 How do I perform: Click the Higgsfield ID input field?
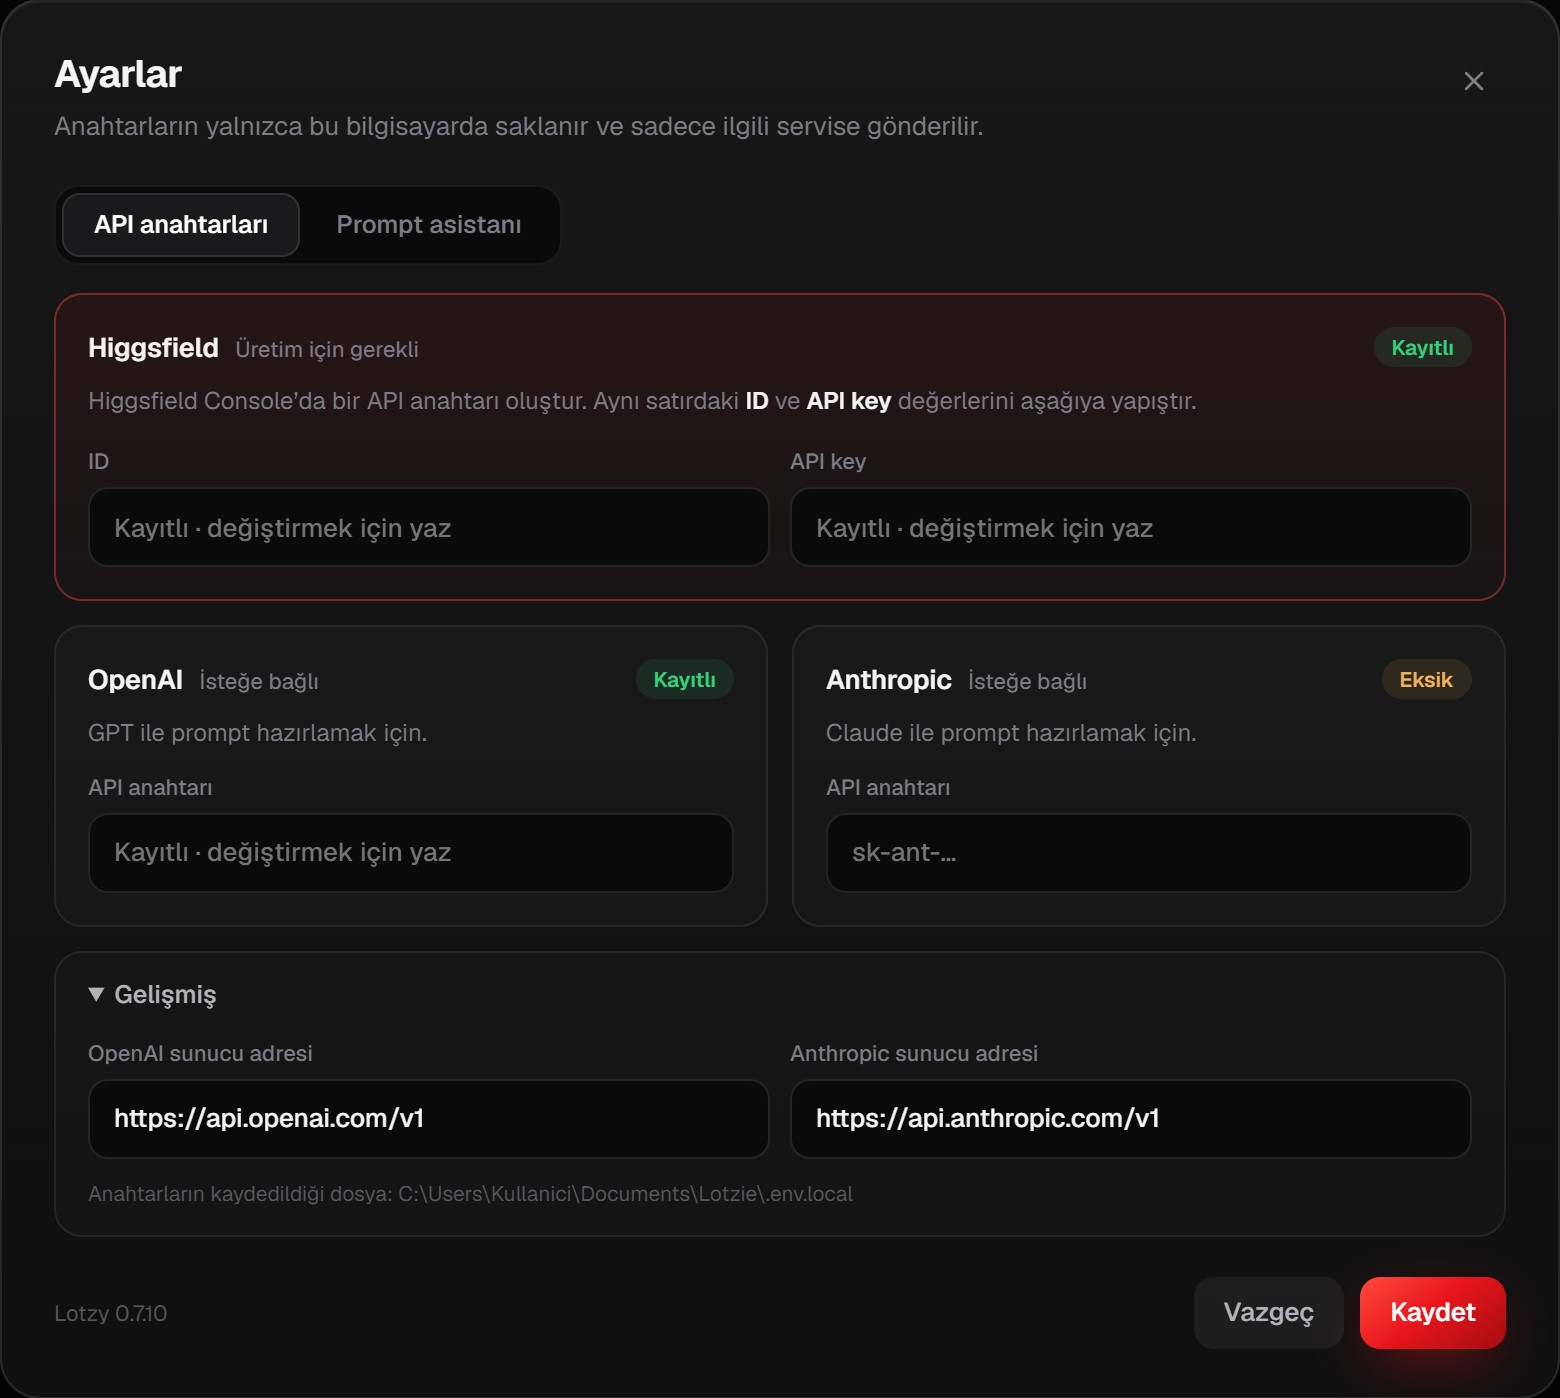pos(429,527)
